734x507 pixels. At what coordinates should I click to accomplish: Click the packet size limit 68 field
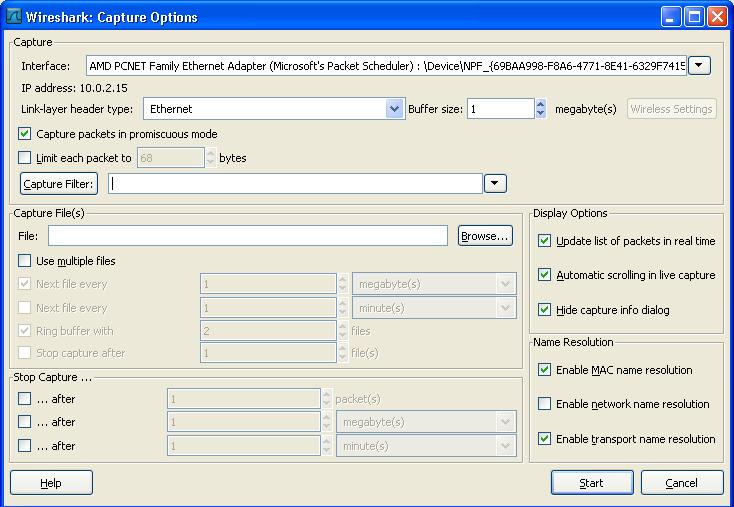pyautogui.click(x=170, y=158)
